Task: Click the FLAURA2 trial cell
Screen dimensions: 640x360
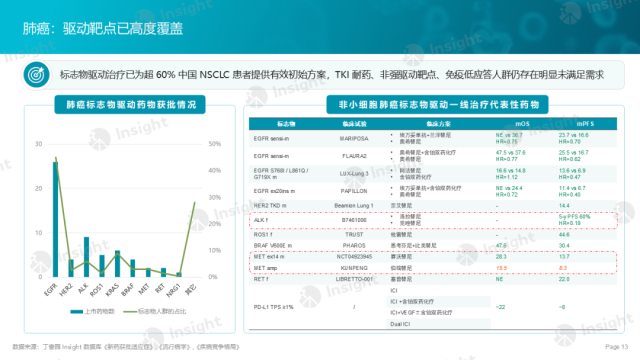Action: (x=354, y=156)
